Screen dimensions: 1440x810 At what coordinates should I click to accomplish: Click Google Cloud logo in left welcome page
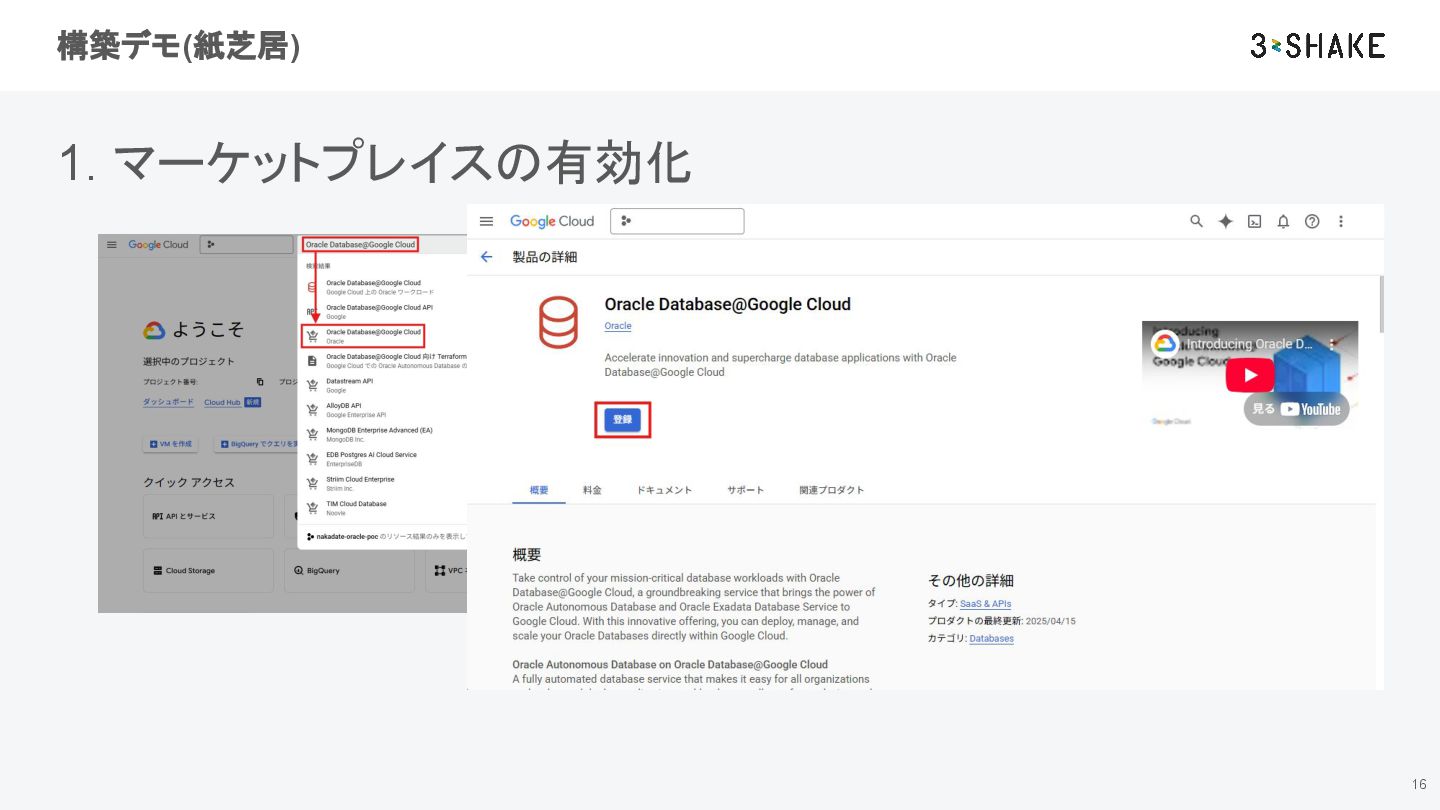[158, 244]
